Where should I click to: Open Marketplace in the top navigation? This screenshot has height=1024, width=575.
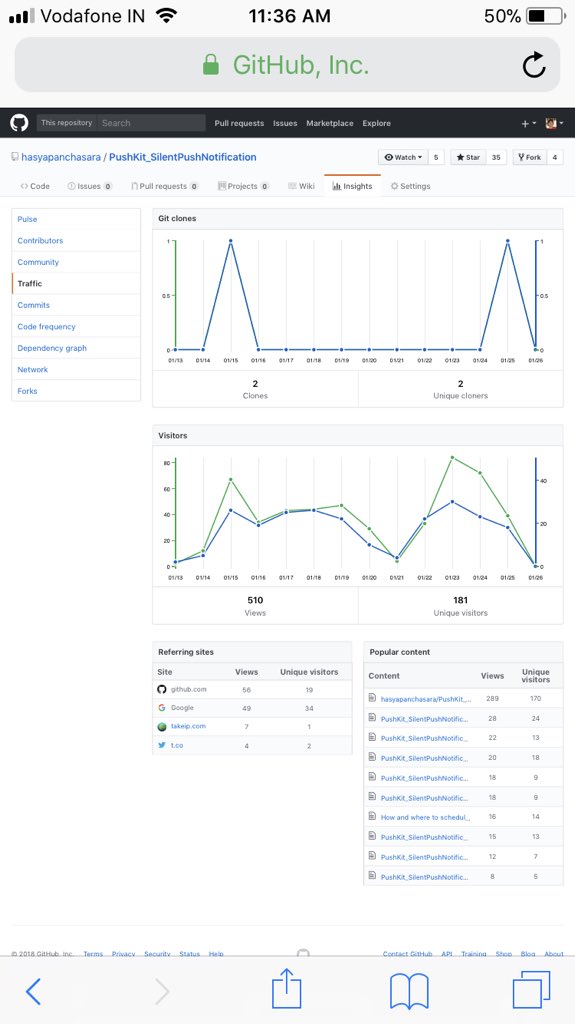(330, 123)
